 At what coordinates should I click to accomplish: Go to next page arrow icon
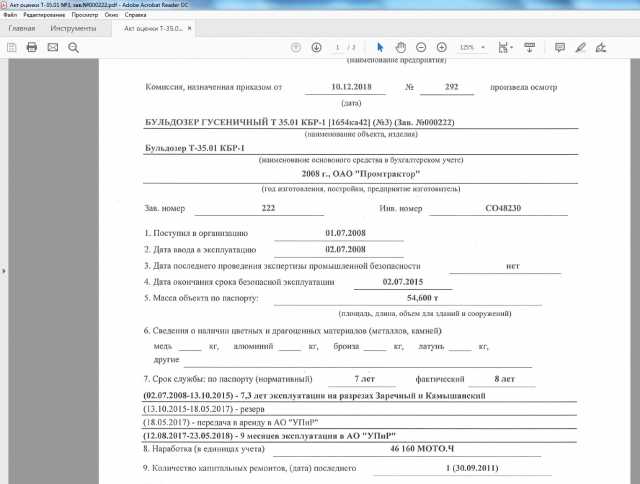click(316, 47)
